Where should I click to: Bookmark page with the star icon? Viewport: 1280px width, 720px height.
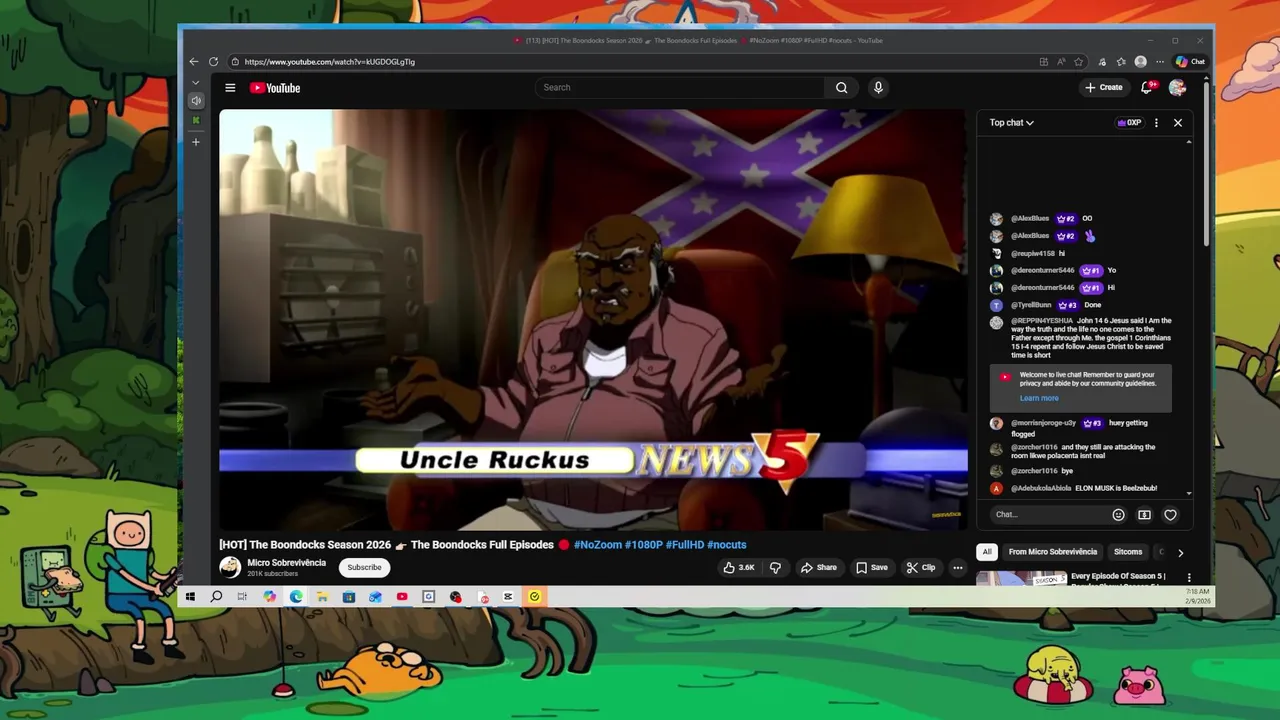click(x=1079, y=62)
